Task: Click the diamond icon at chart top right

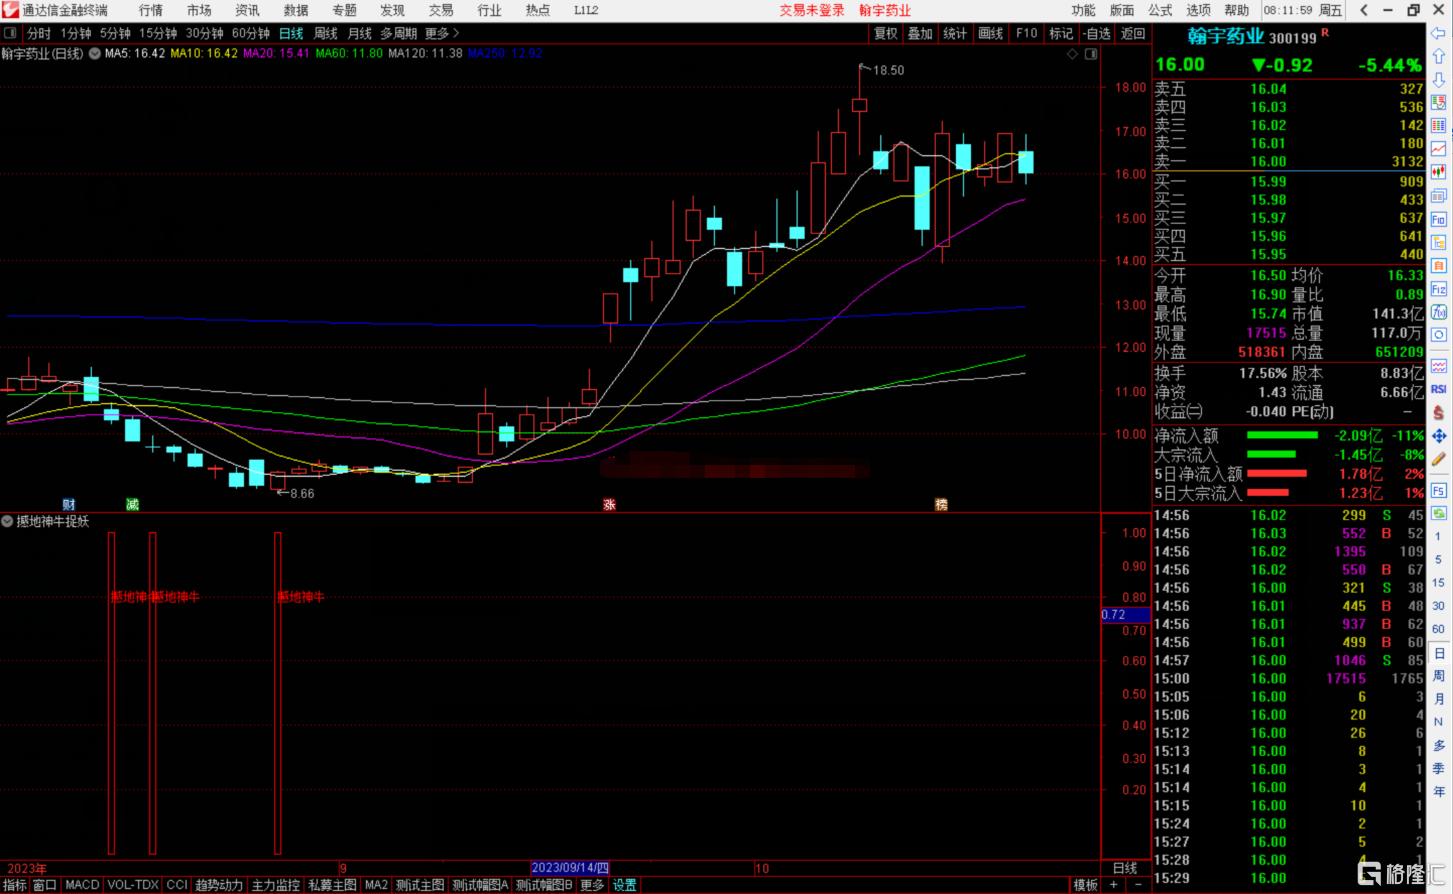Action: 1073,54
